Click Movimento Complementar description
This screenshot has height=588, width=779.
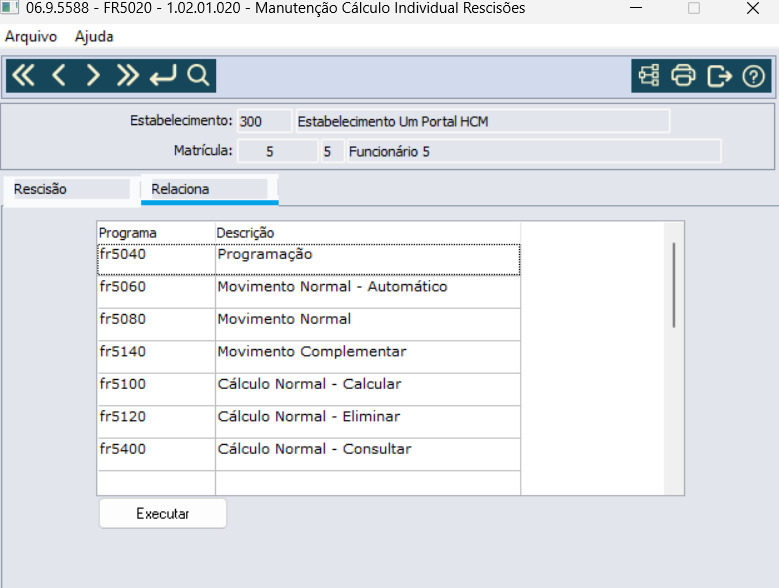click(368, 357)
